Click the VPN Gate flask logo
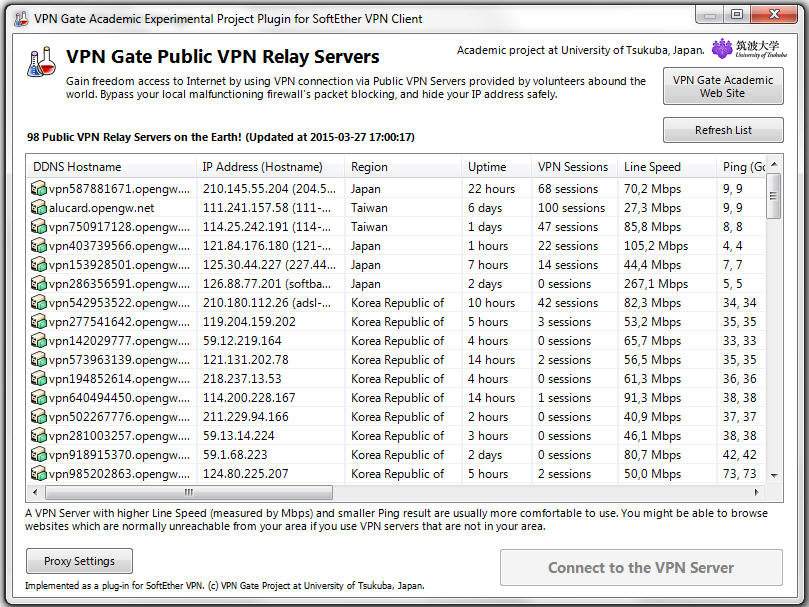The height and width of the screenshot is (607, 809). (x=41, y=62)
